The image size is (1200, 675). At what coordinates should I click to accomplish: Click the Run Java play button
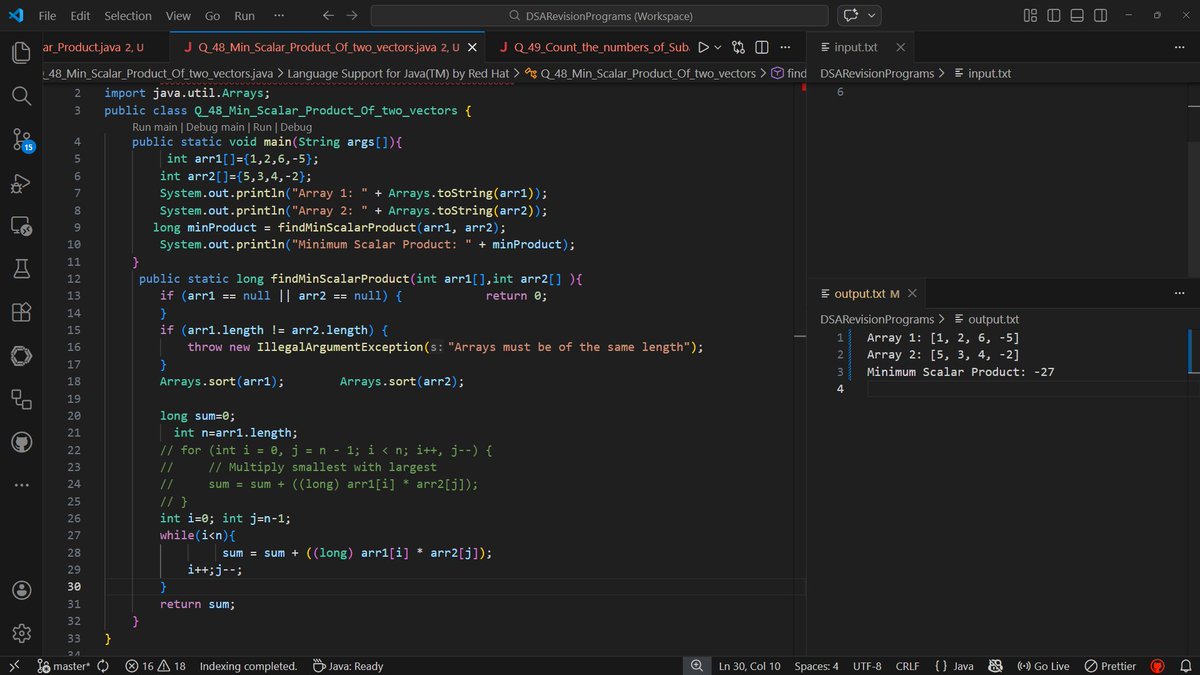[703, 47]
